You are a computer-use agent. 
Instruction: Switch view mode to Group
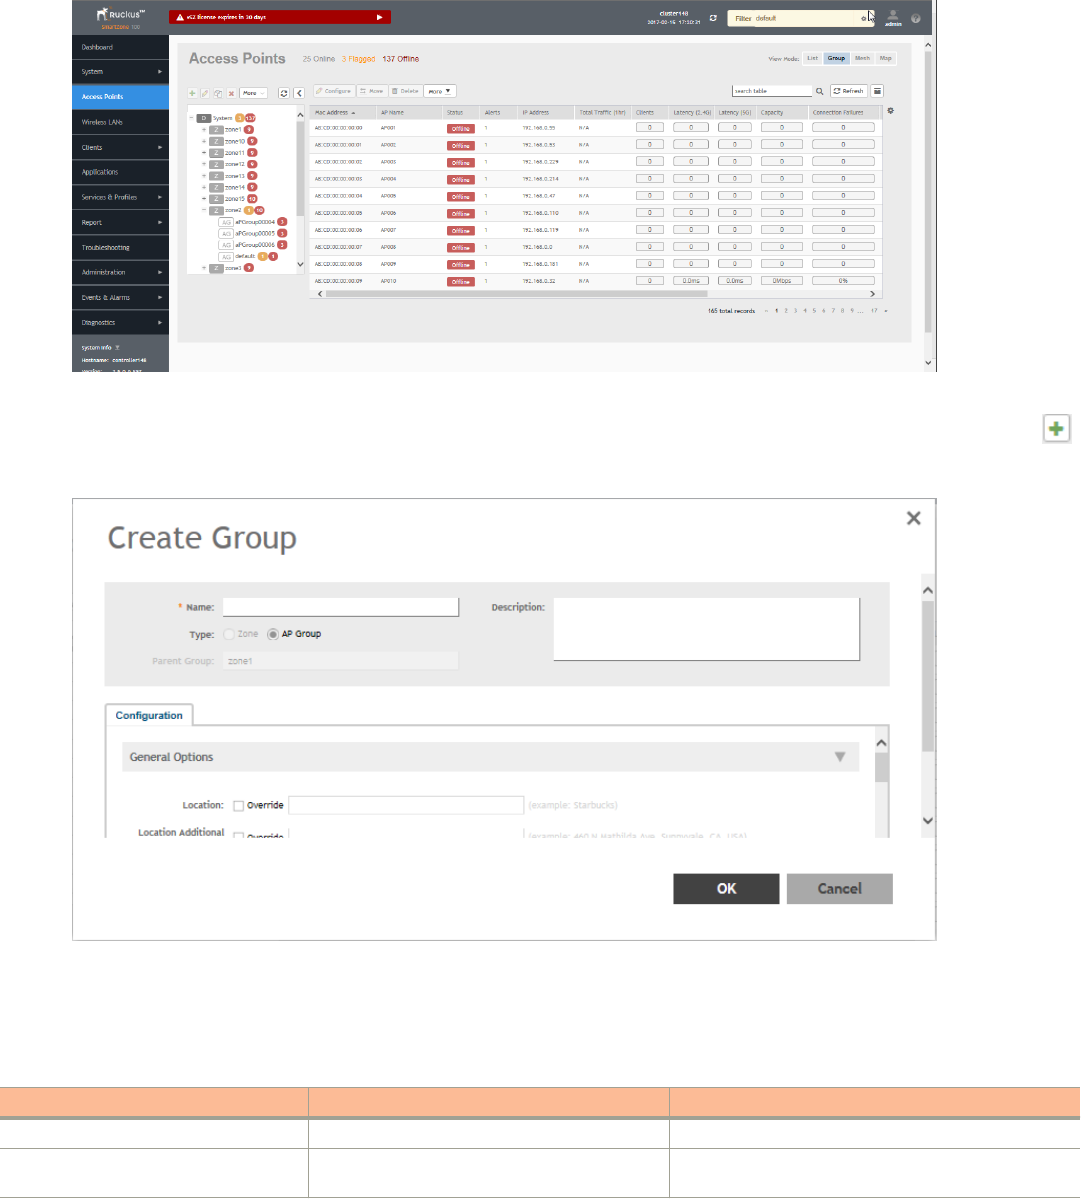[836, 58]
